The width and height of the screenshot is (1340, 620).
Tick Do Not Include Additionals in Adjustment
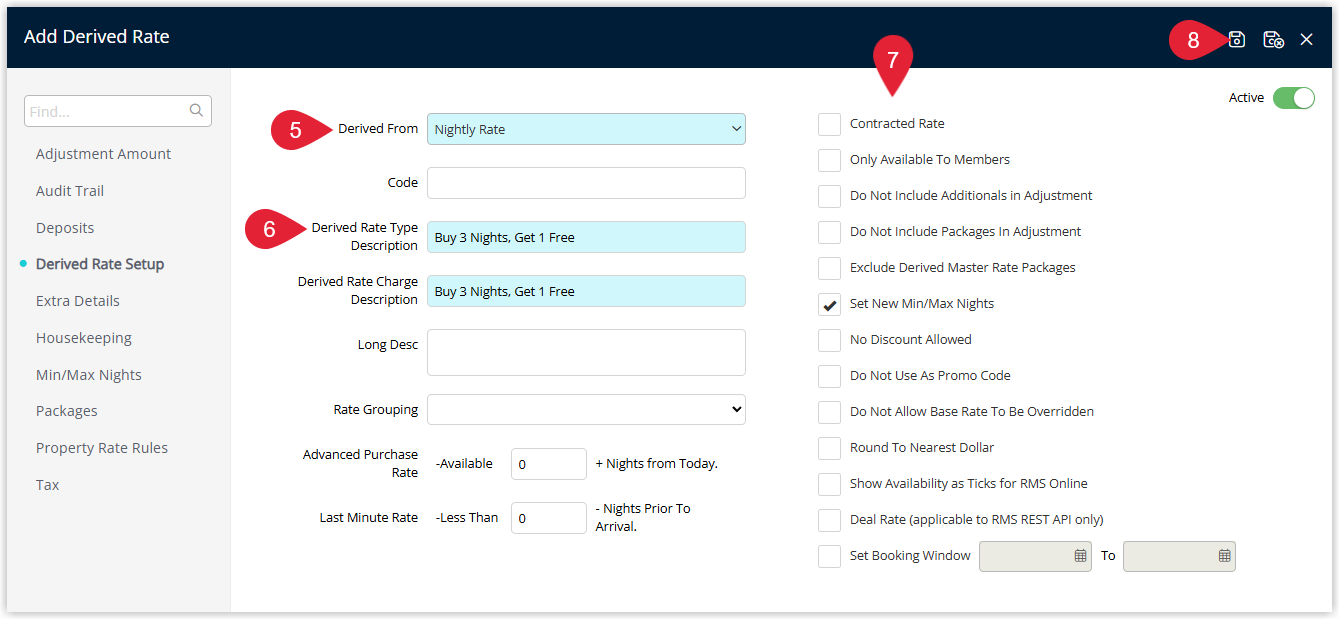829,196
